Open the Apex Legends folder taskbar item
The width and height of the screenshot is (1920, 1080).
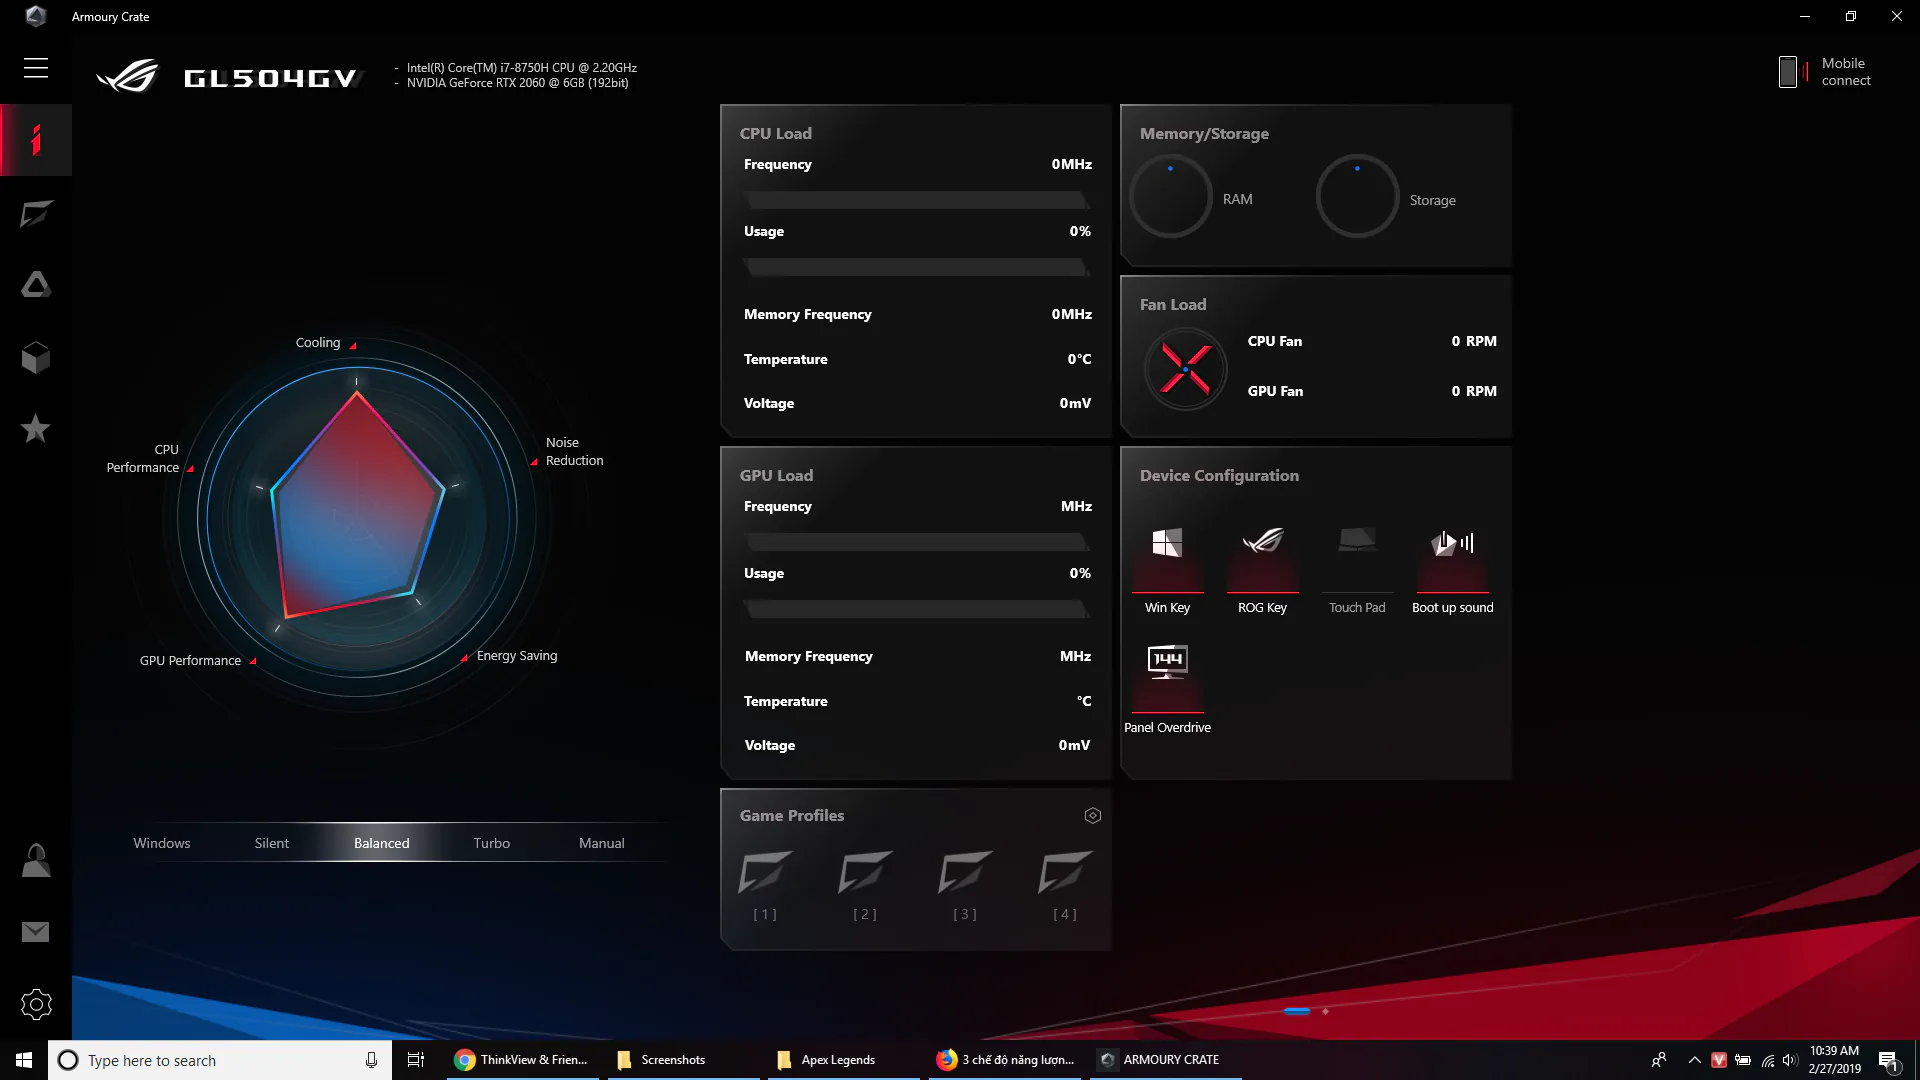pos(844,1060)
